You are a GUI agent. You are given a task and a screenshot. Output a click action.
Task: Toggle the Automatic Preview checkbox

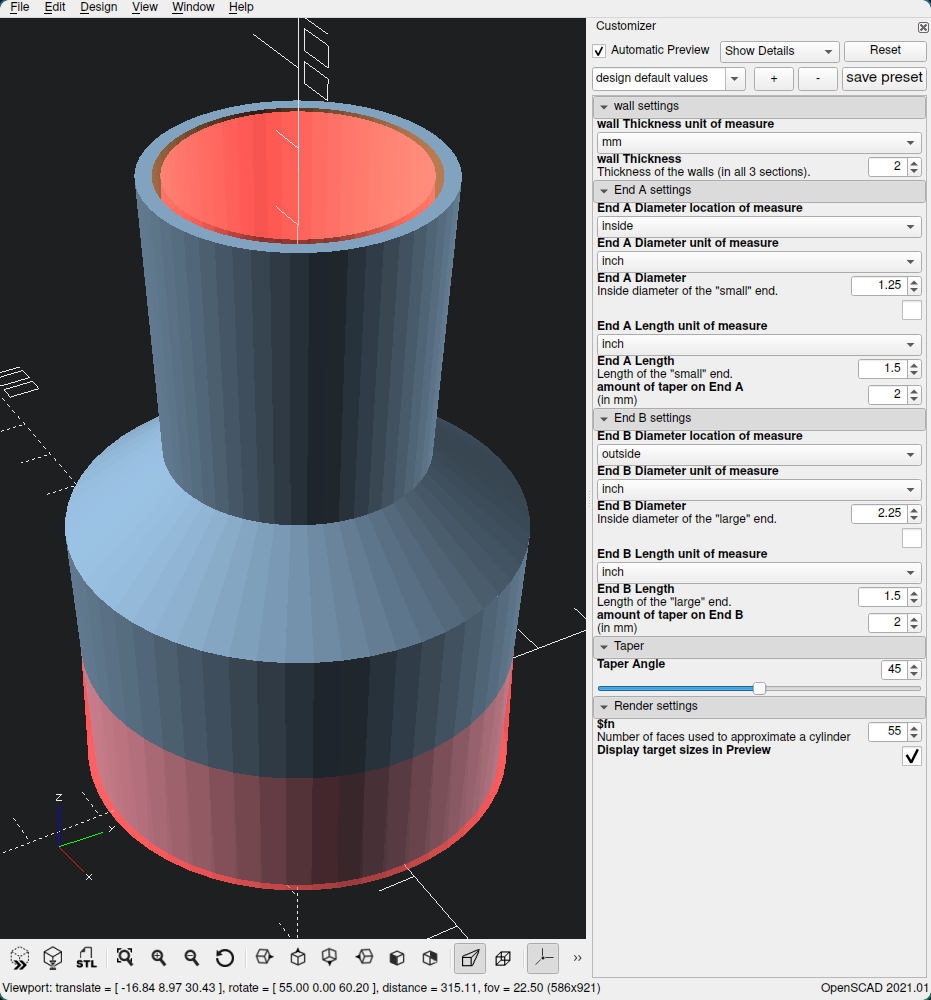[599, 51]
